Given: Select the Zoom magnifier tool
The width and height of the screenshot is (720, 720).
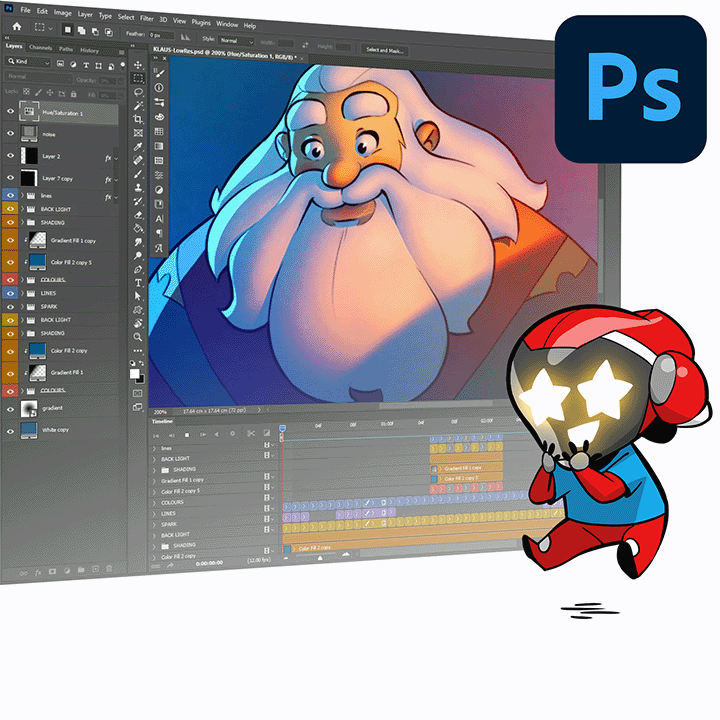Looking at the screenshot, I should [x=138, y=337].
